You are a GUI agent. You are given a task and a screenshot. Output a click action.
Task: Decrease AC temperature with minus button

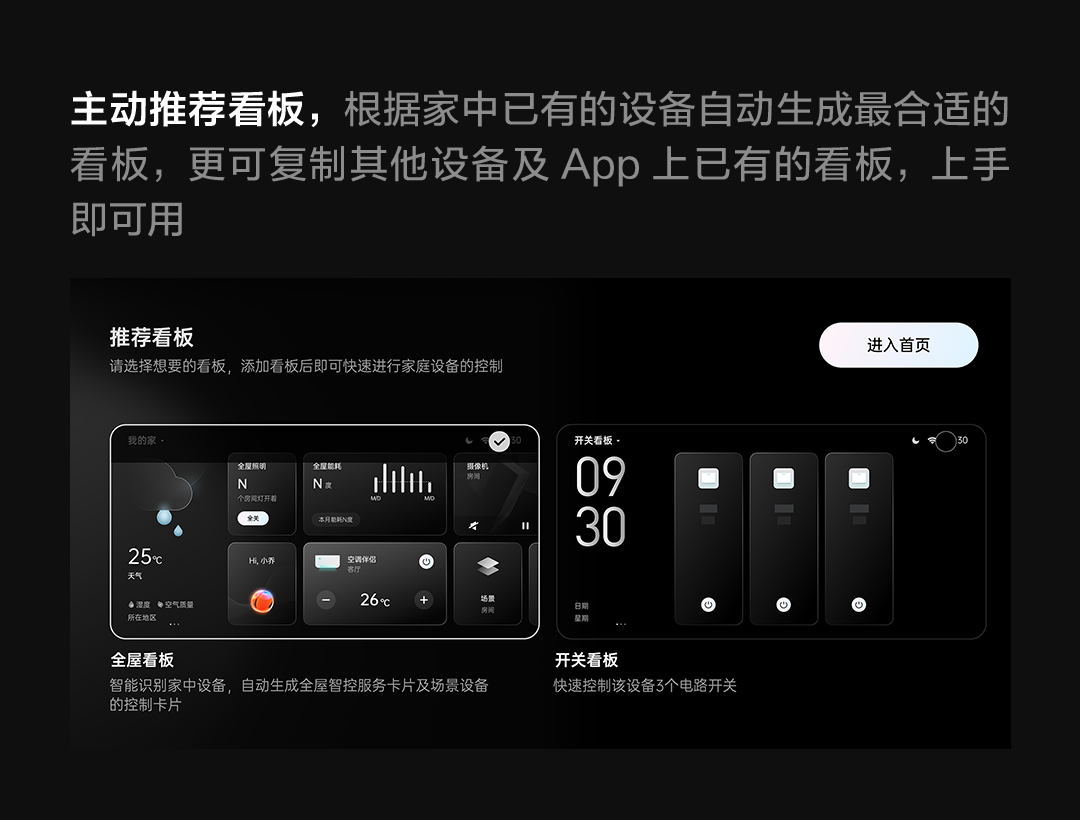[x=326, y=600]
